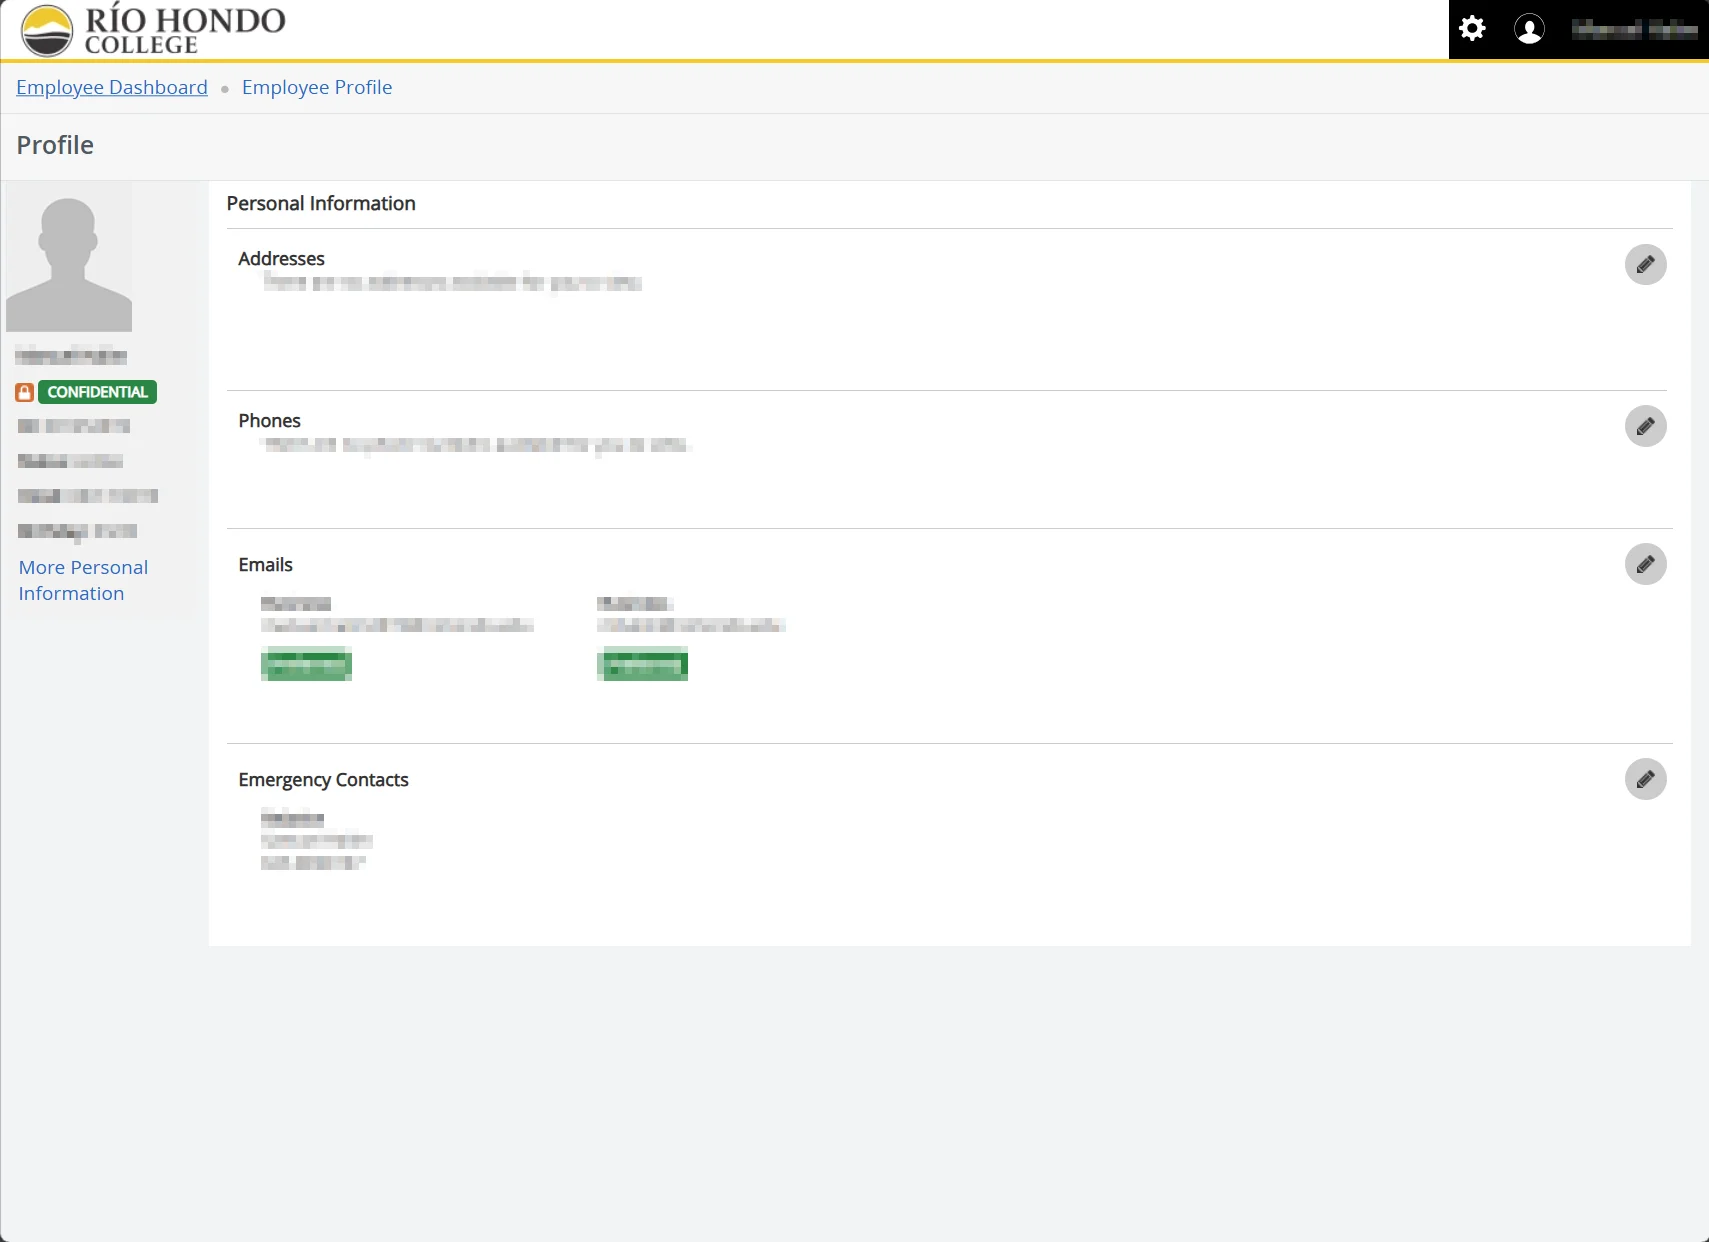
Task: Click the first info item below CONFIDENTIAL badge
Action: 74,425
